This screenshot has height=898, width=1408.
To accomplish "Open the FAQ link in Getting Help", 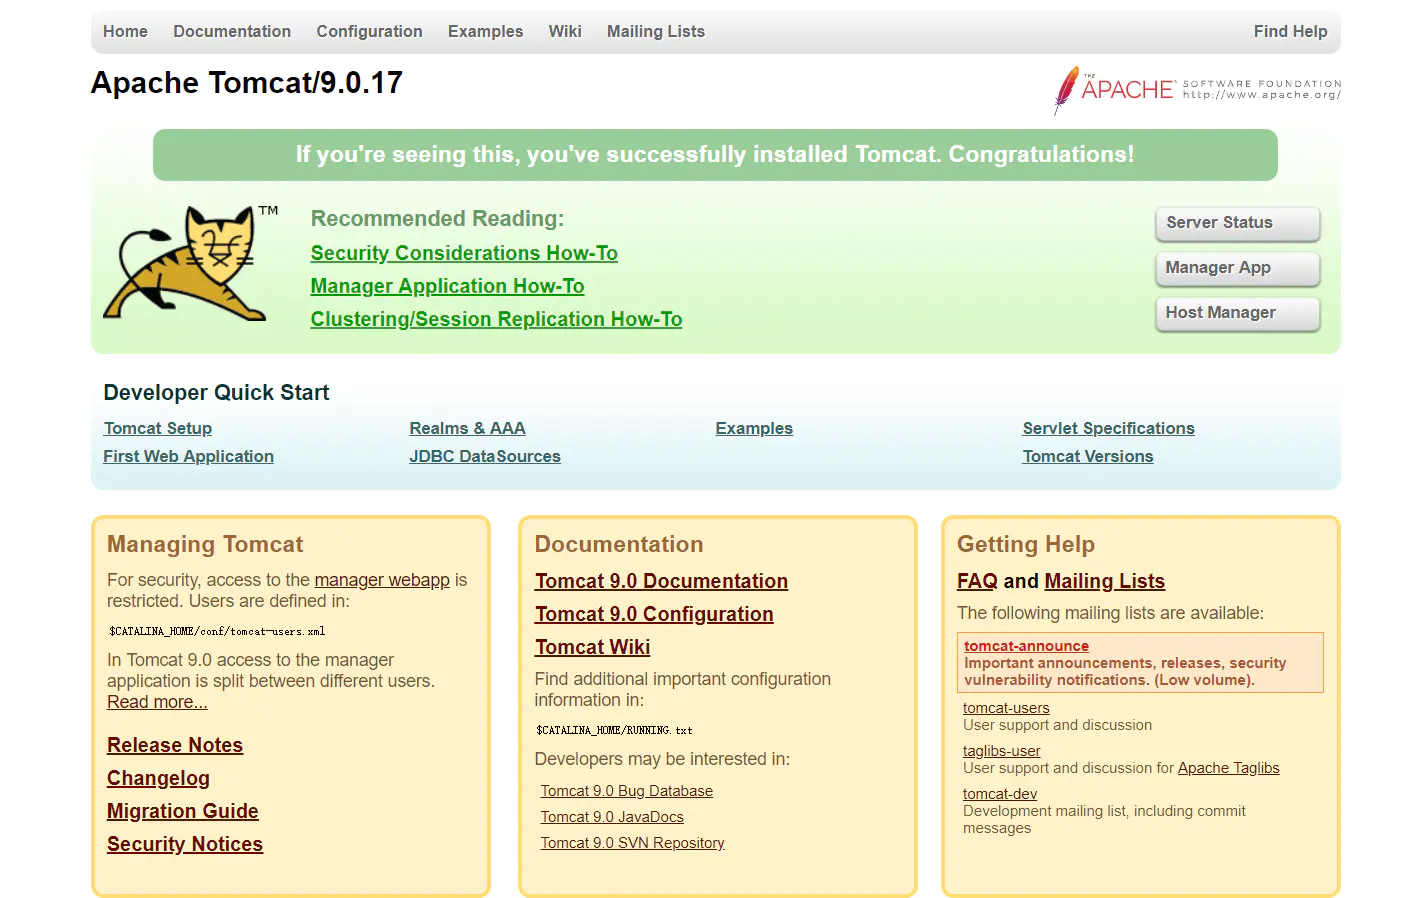I will [977, 581].
